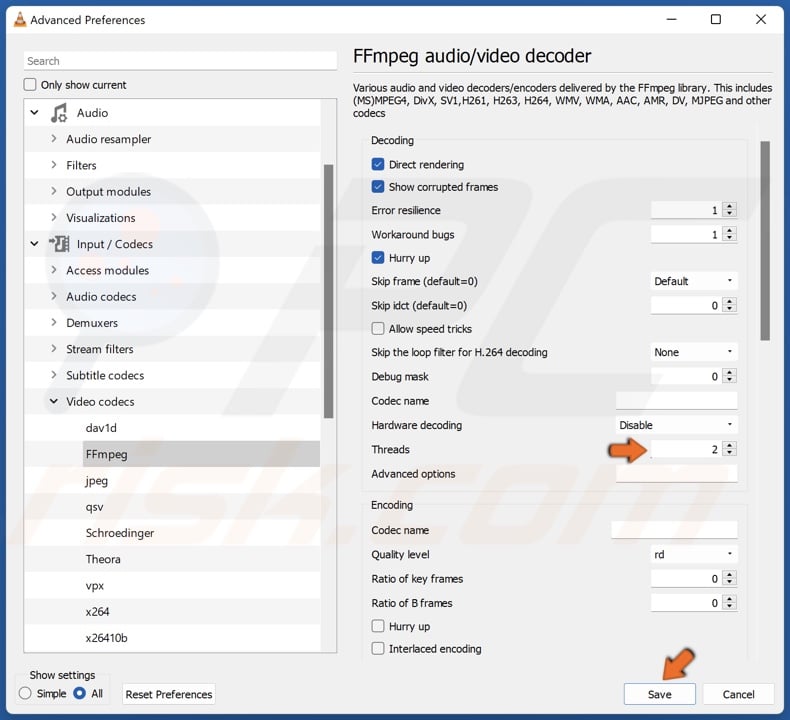Increase Ratio of key frames stepper
Viewport: 790px width, 720px height.
730,574
